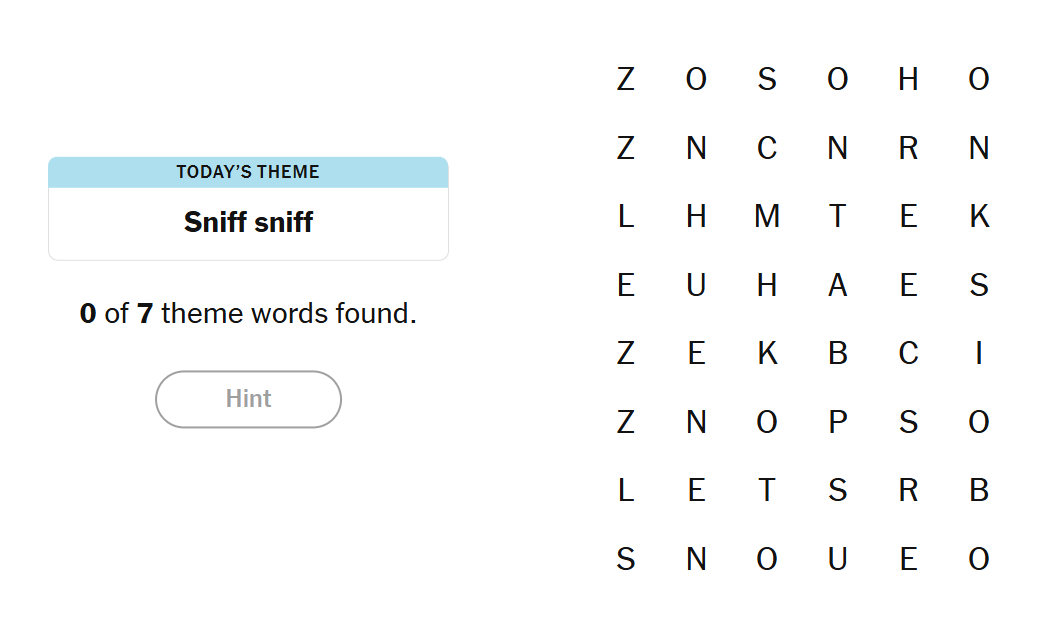
Task: Select the K between E and B
Action: (767, 353)
